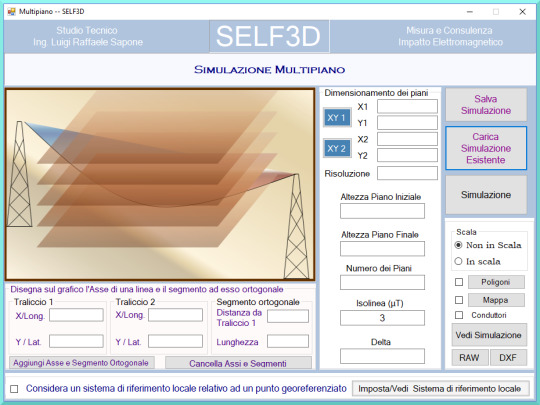Screen dimensions: 540x405
Task: Click the Altezza Piano Iniziale field
Action: (x=382, y=211)
